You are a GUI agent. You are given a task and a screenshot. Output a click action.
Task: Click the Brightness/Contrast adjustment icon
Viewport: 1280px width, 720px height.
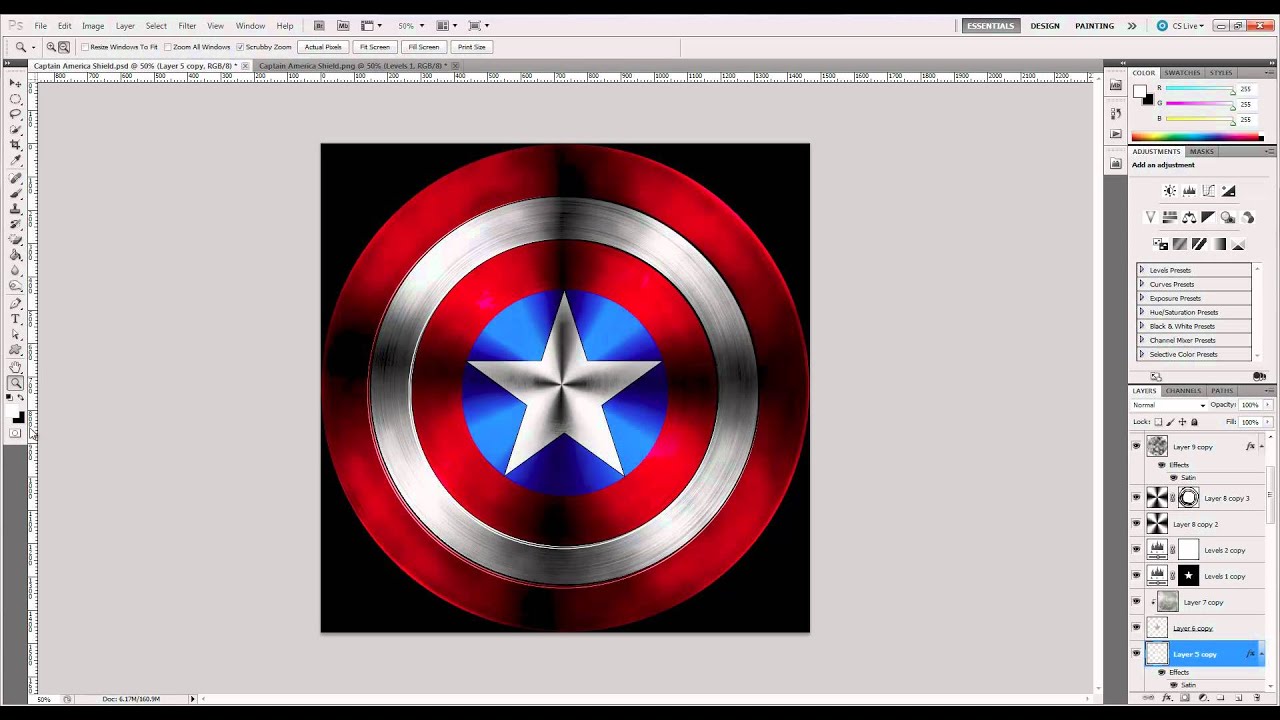1169,191
